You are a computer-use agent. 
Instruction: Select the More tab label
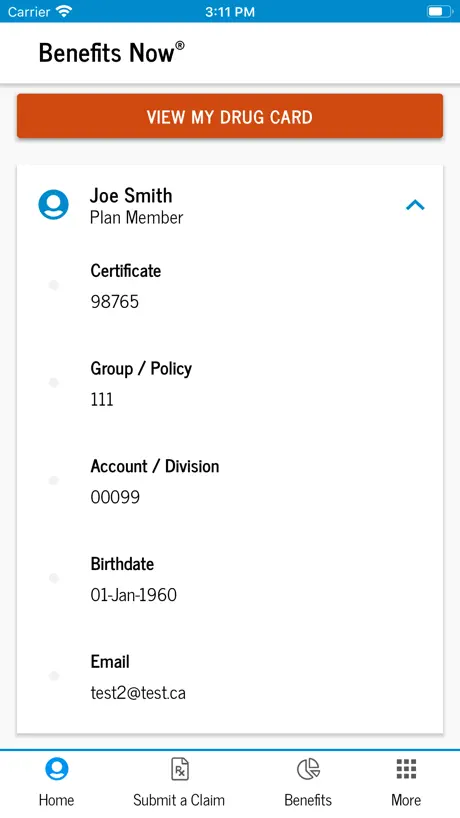coord(406,800)
